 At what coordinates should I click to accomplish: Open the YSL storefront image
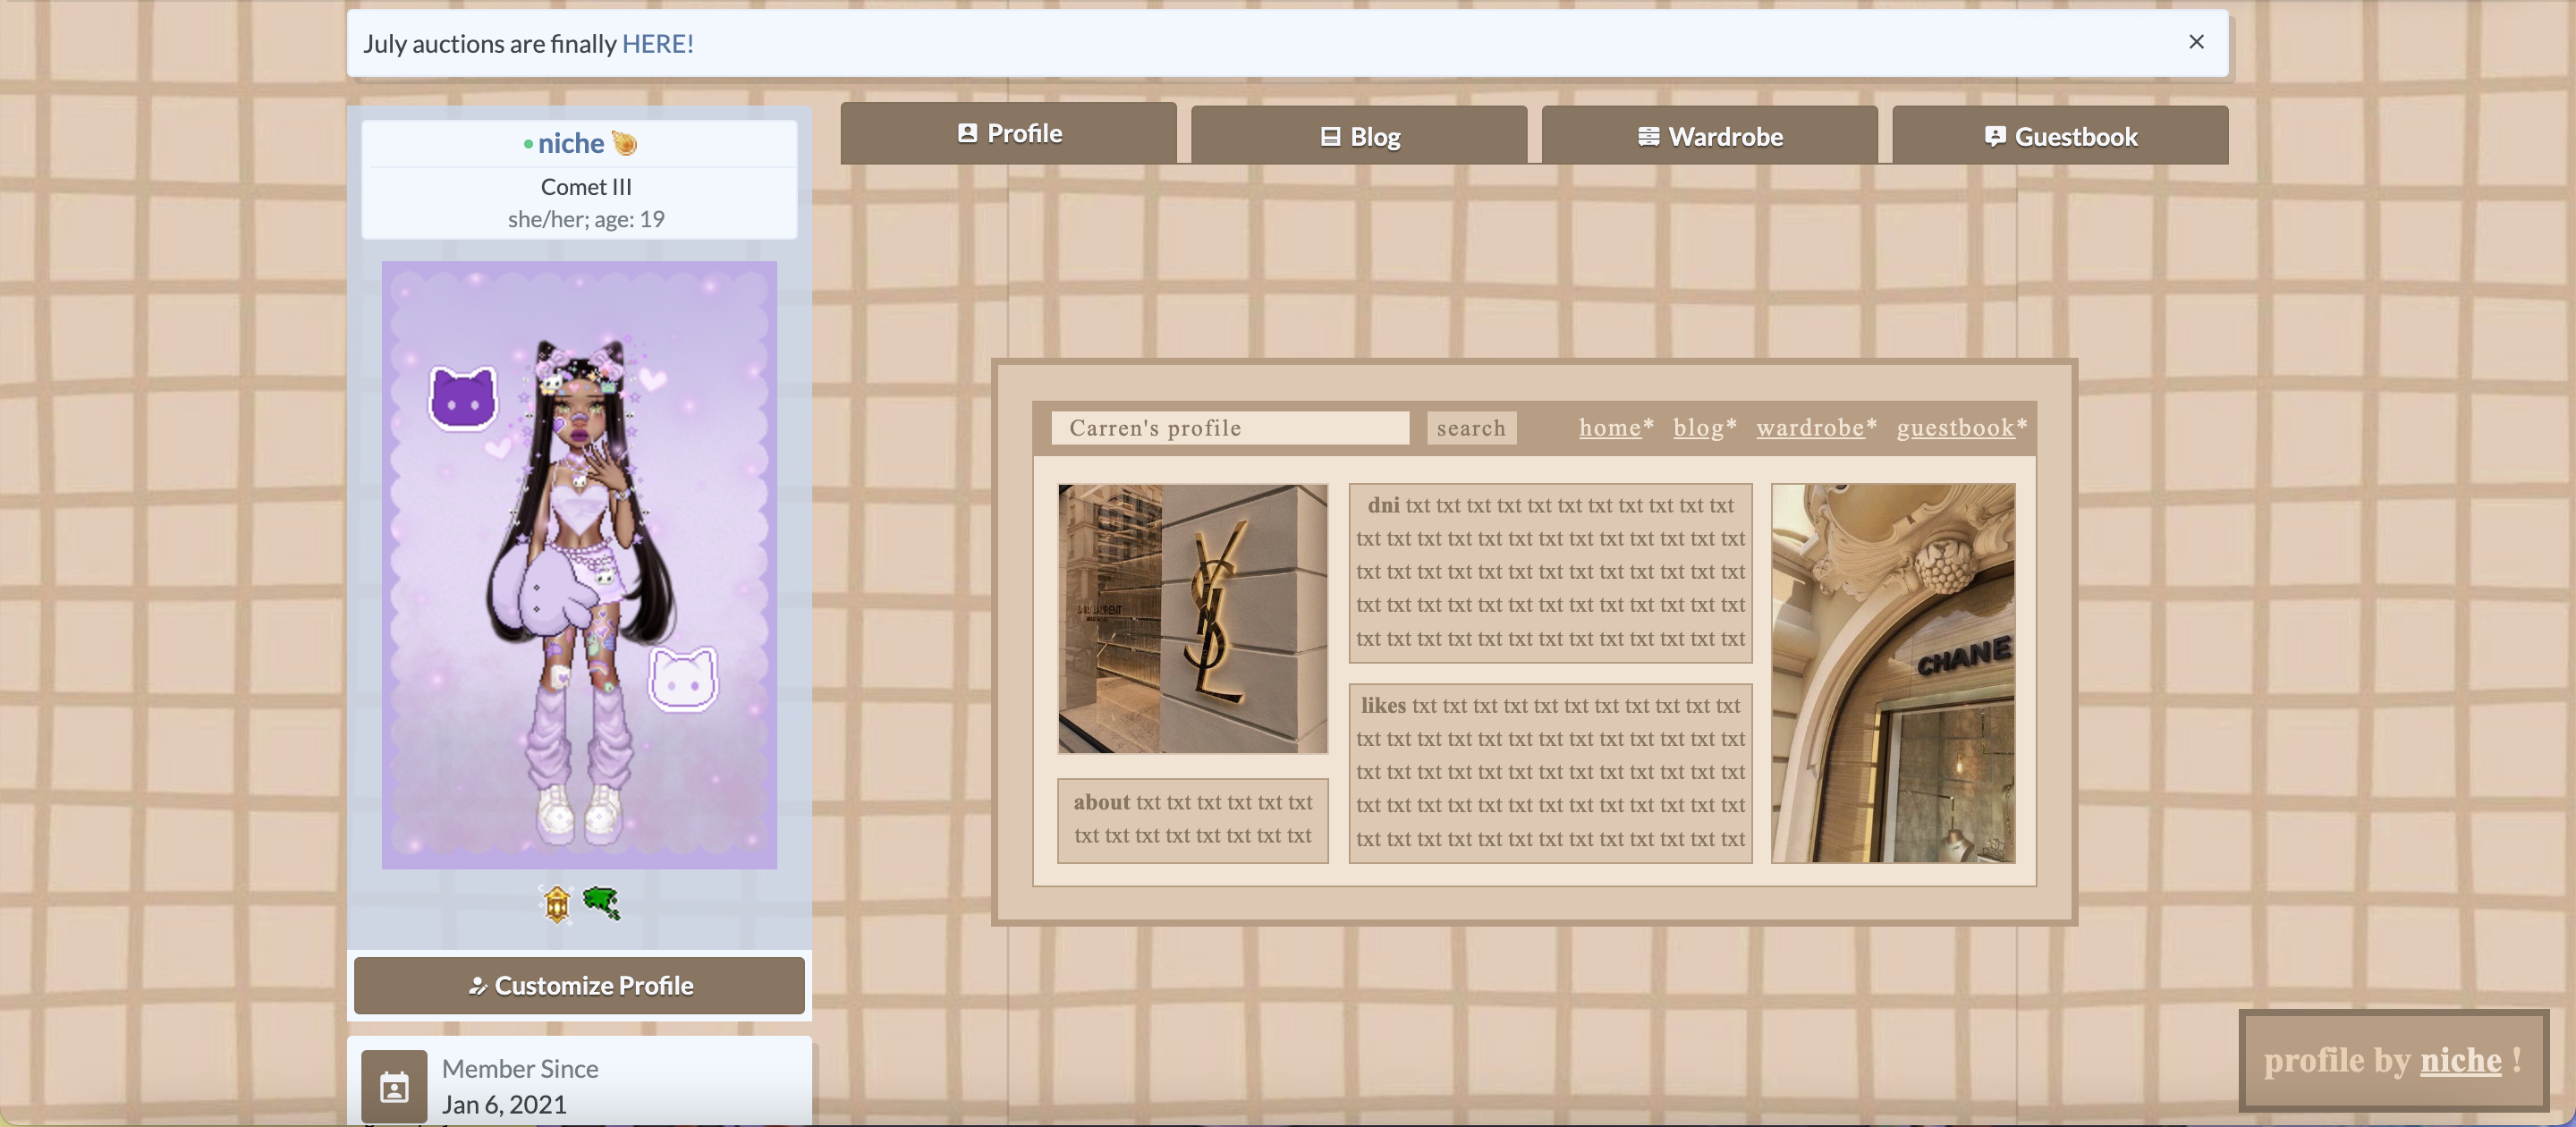(1193, 619)
